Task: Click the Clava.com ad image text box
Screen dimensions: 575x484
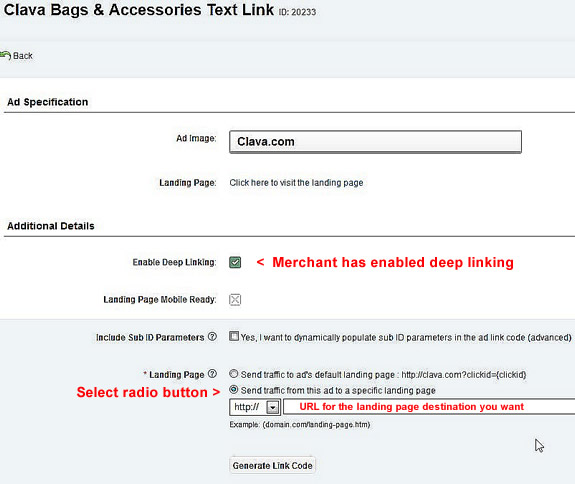Action: (x=375, y=142)
